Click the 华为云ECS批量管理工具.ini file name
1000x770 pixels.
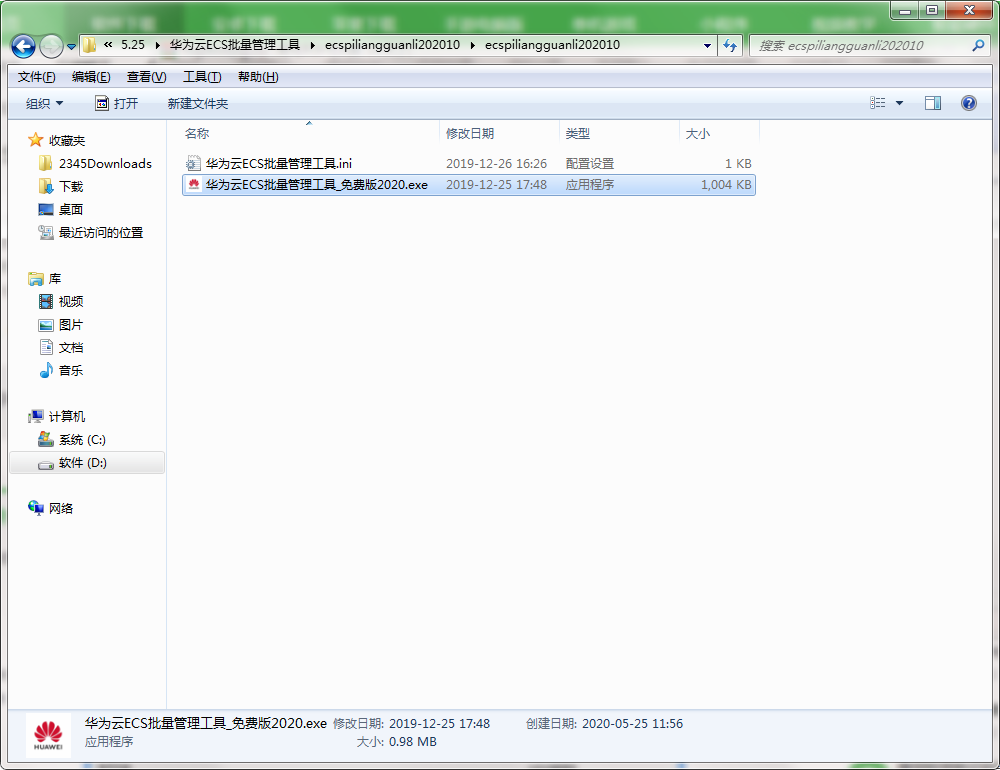[279, 163]
